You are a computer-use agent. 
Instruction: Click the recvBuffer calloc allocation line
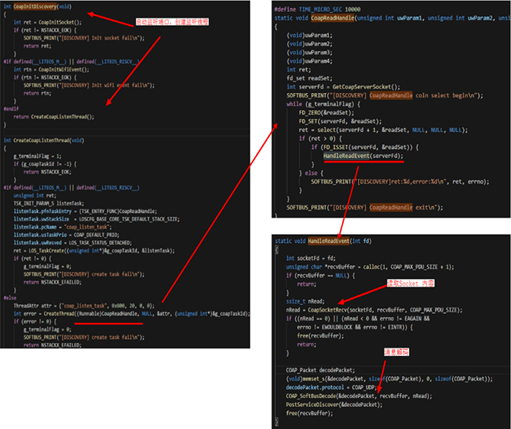click(x=370, y=267)
